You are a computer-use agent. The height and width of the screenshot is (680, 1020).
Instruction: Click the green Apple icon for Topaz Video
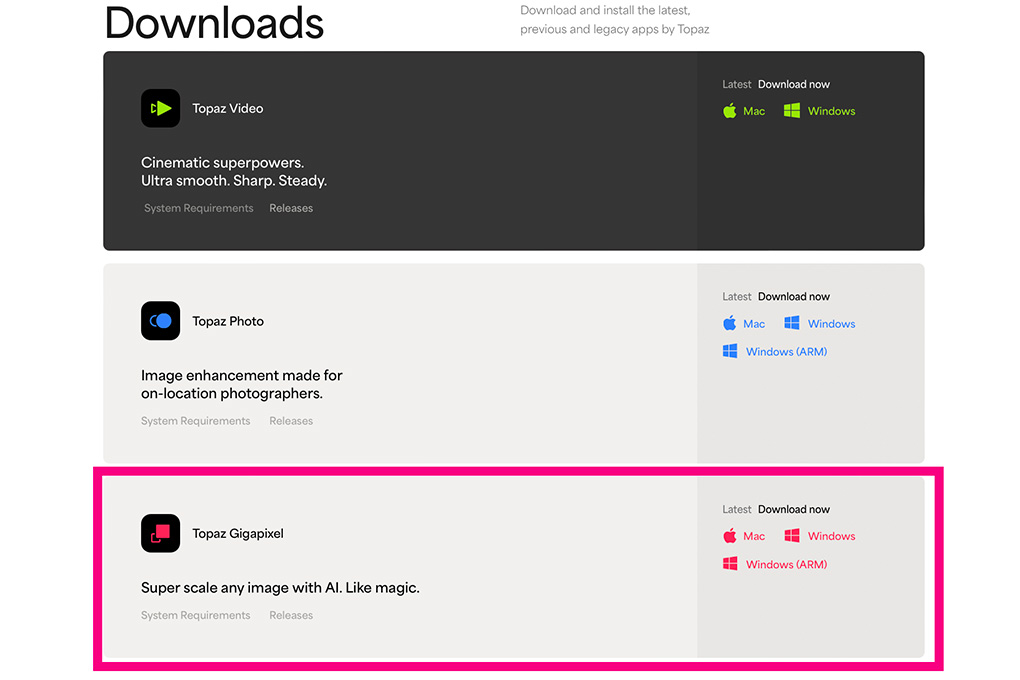730,111
